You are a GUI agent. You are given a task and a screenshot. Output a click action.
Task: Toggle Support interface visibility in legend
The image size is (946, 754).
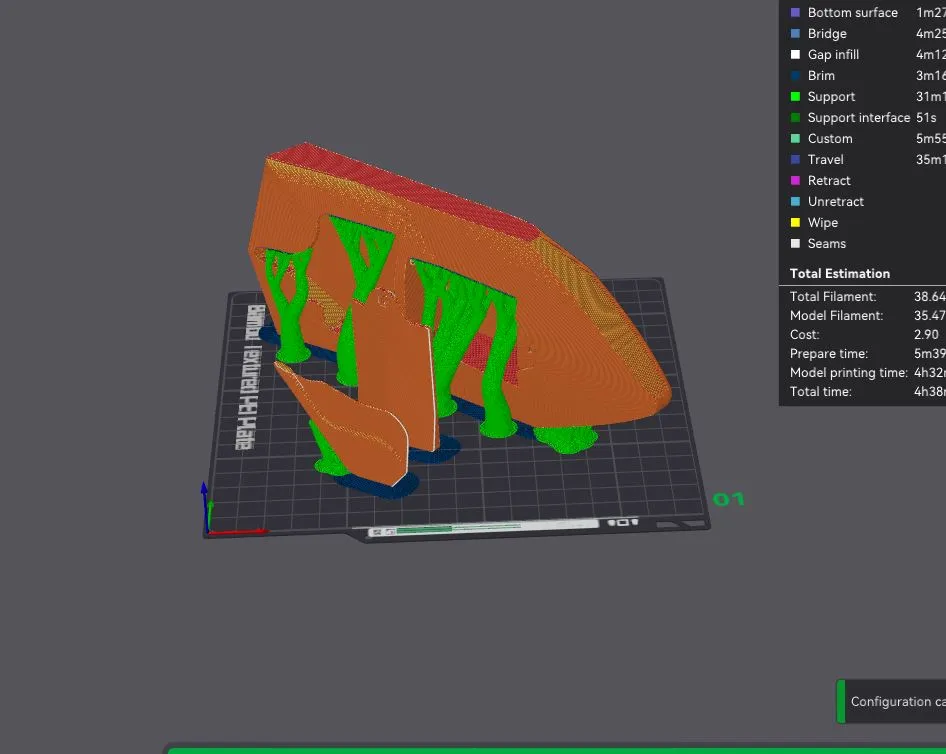tap(795, 117)
